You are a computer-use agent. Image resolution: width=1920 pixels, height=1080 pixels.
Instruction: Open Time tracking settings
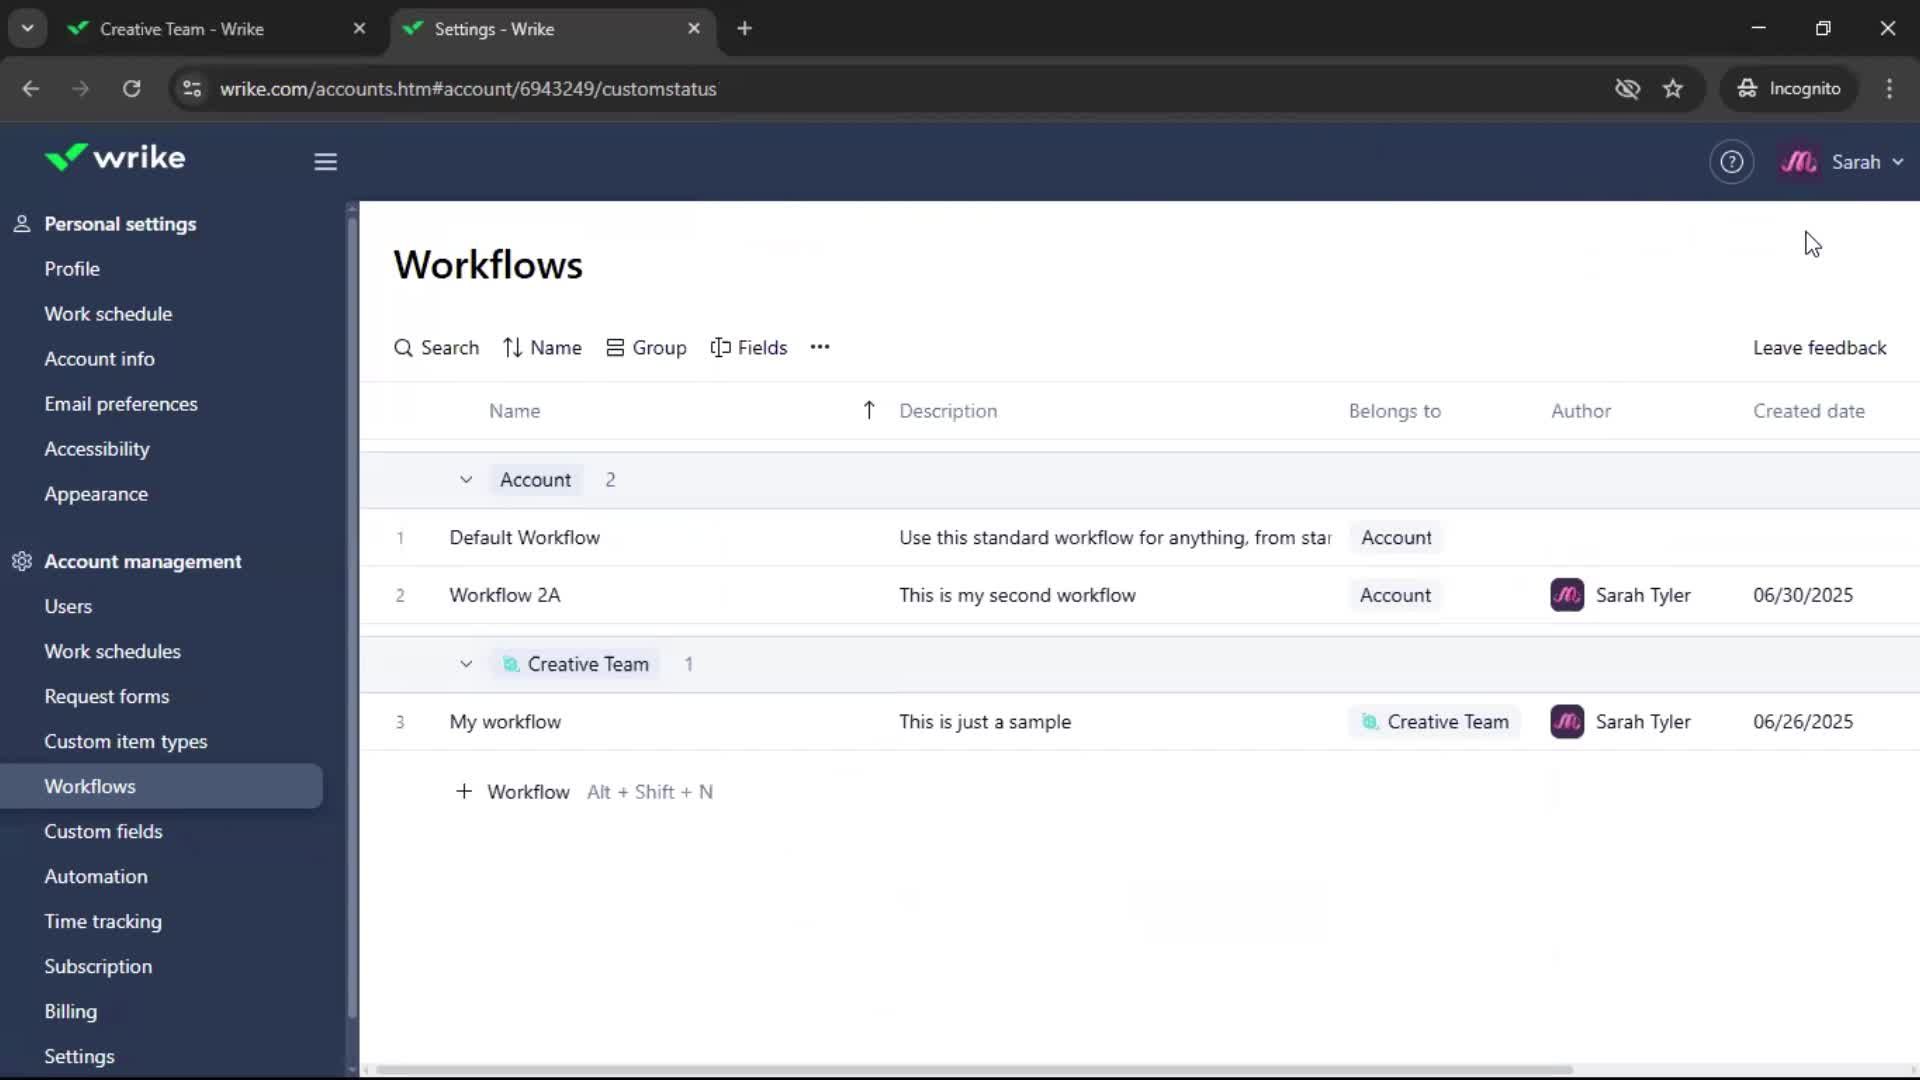point(103,921)
